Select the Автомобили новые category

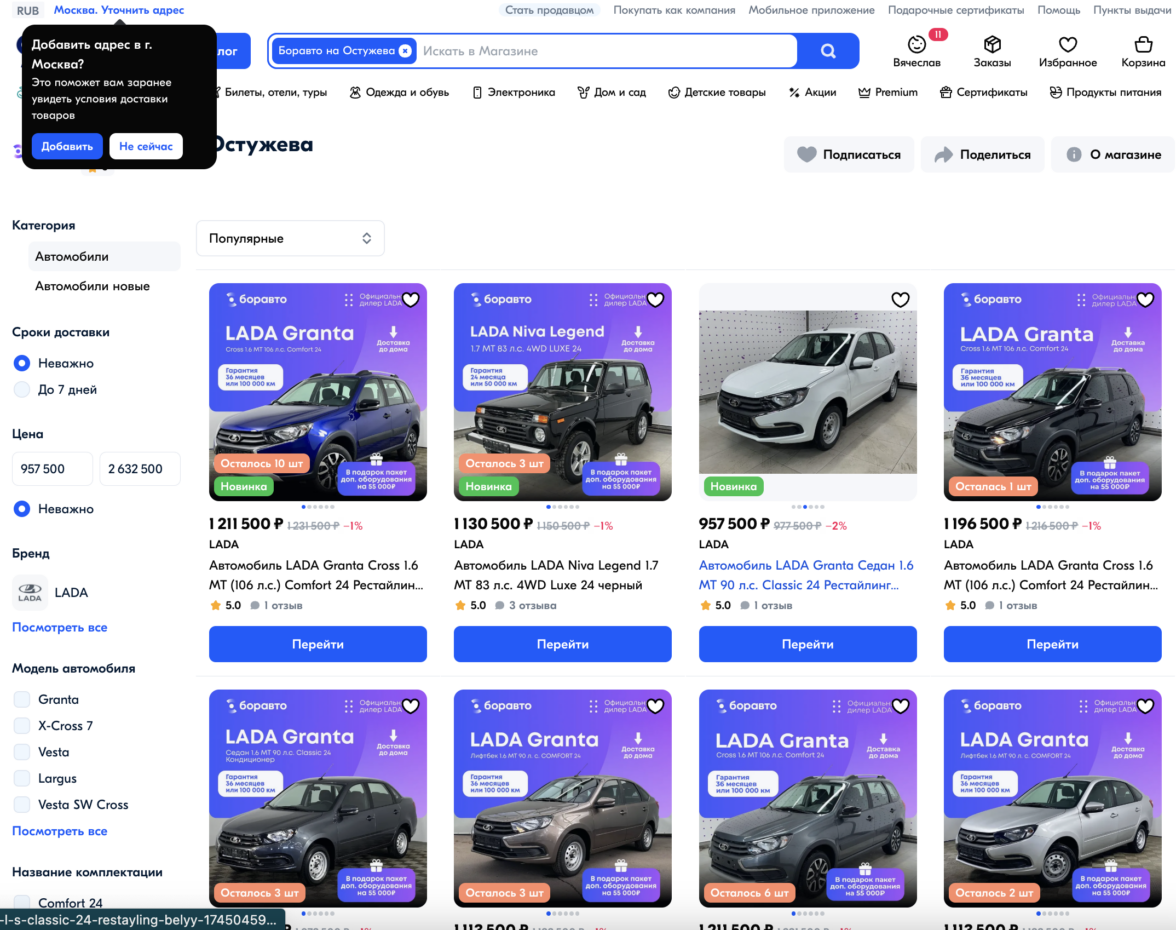92,286
